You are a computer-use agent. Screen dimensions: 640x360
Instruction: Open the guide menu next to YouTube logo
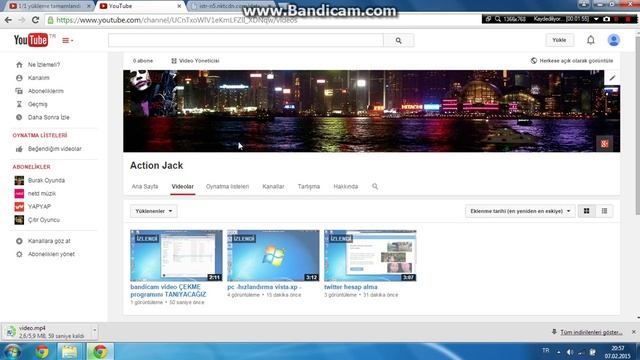point(68,40)
